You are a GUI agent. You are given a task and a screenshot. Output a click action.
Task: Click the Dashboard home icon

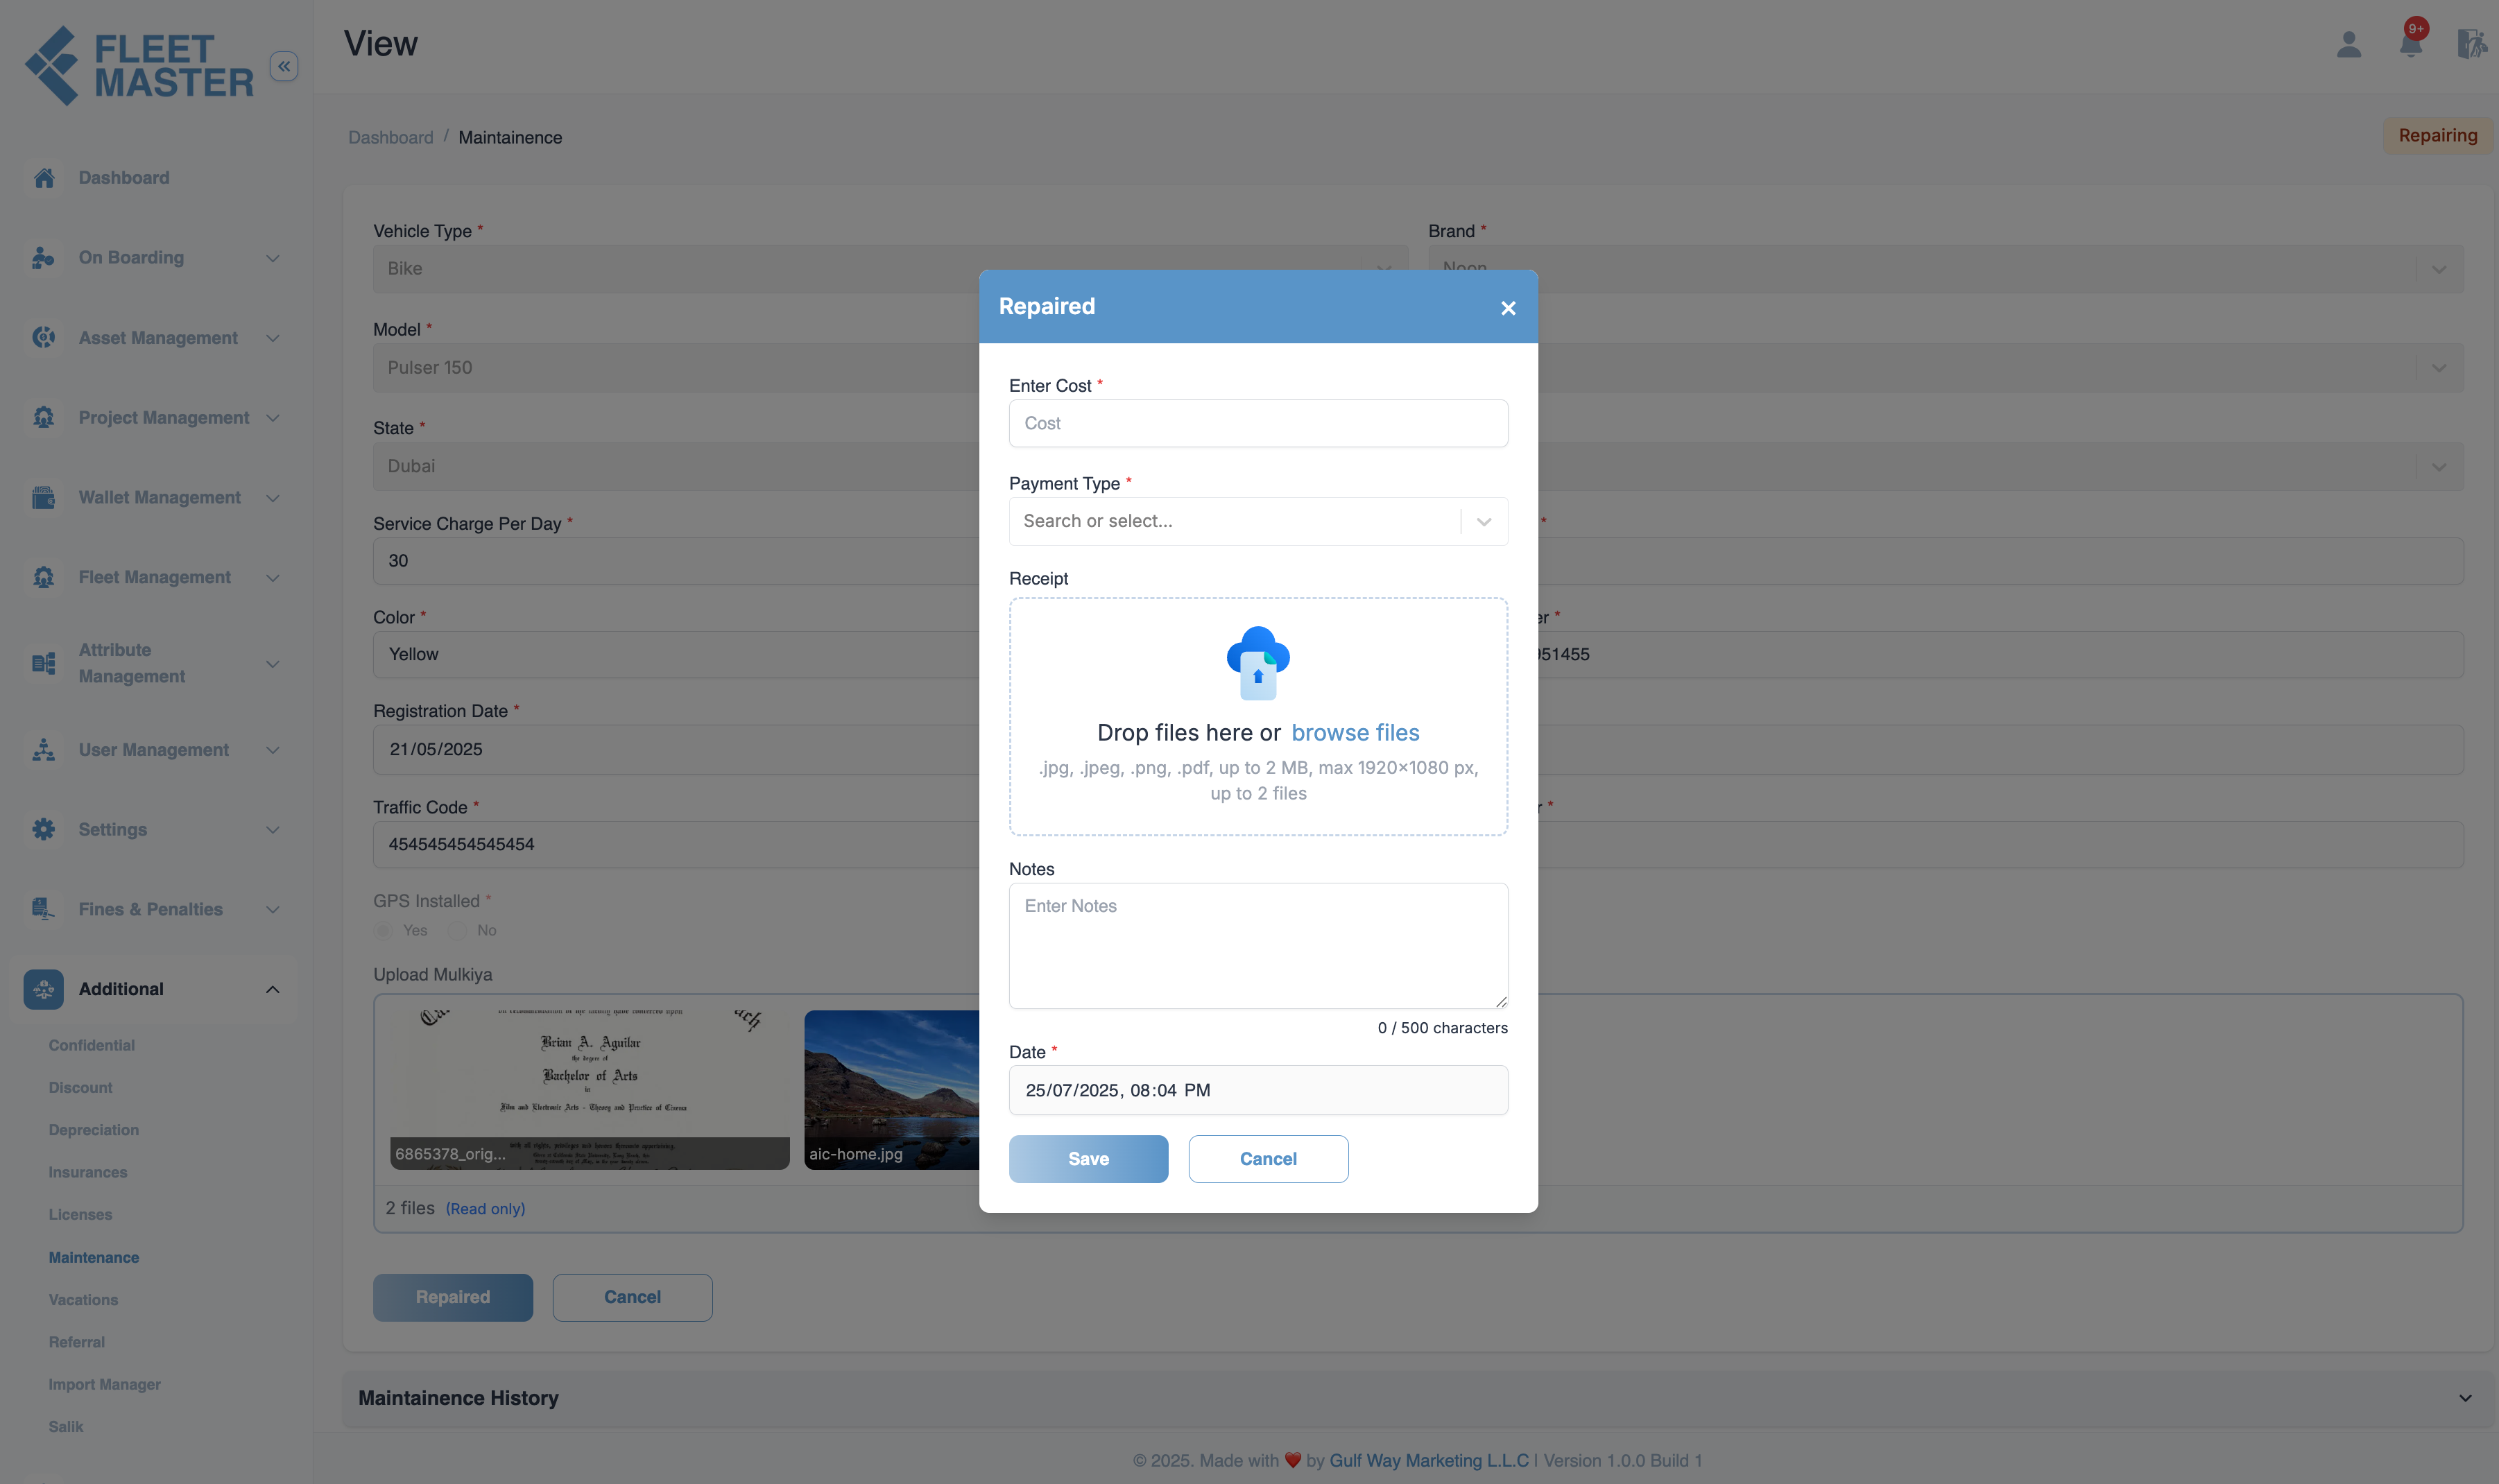click(43, 178)
